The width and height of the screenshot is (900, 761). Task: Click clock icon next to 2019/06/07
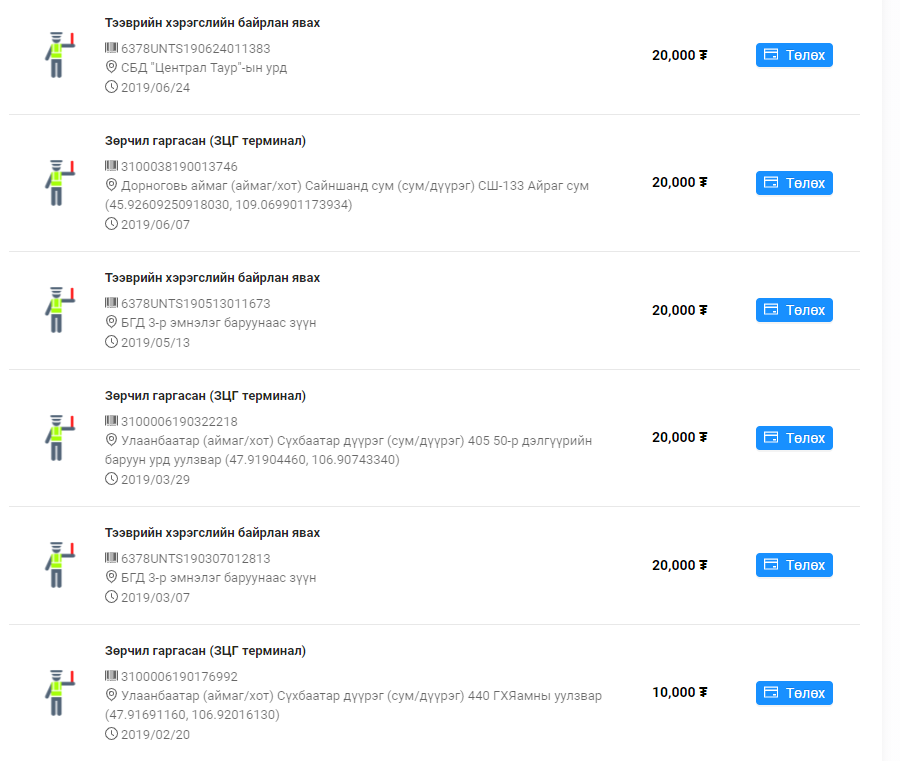click(x=111, y=224)
